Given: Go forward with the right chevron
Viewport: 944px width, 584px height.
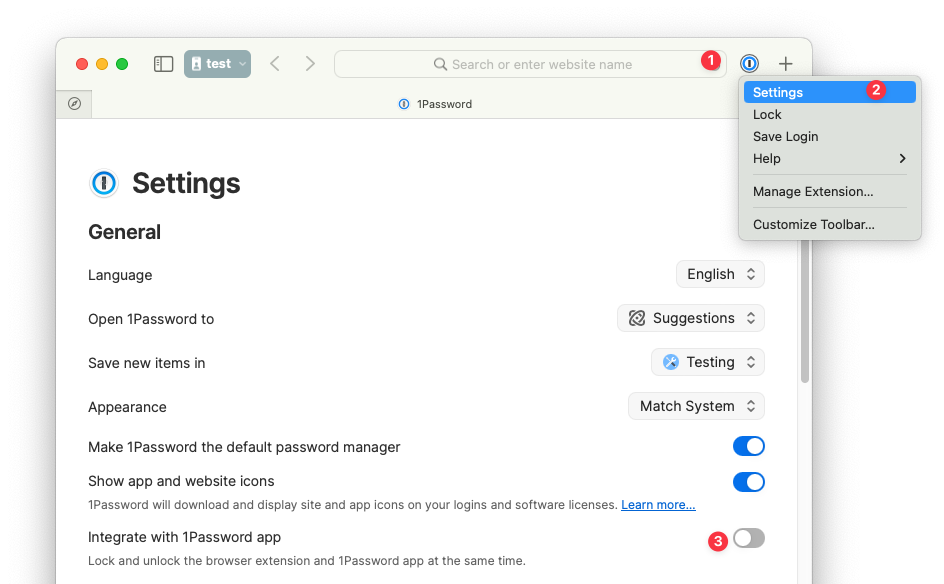Looking at the screenshot, I should point(310,64).
